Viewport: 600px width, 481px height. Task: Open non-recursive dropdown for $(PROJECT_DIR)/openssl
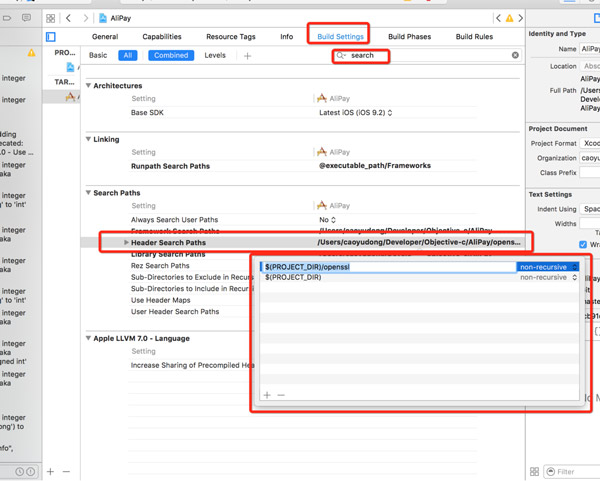[547, 267]
